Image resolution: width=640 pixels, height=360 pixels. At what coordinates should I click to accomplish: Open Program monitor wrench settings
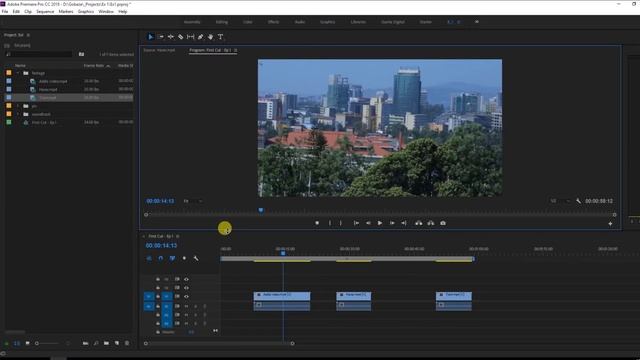[578, 201]
